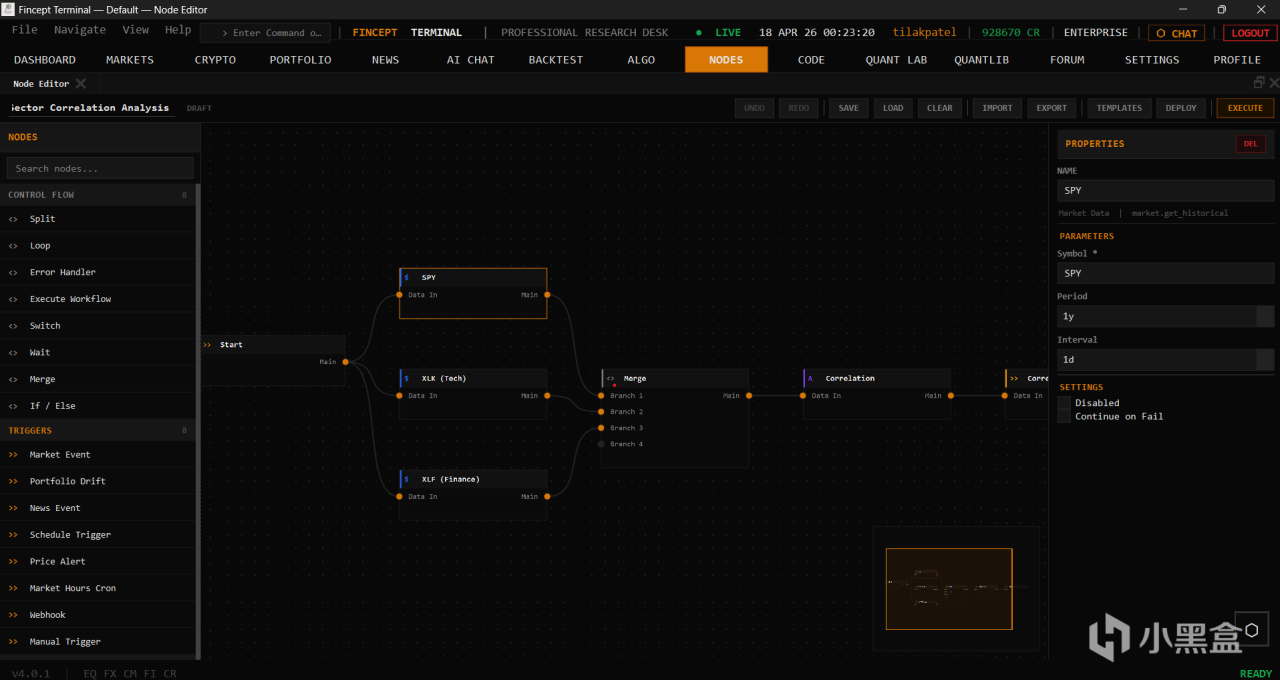Click the Logout button
The width and height of the screenshot is (1280, 680).
click(1250, 33)
